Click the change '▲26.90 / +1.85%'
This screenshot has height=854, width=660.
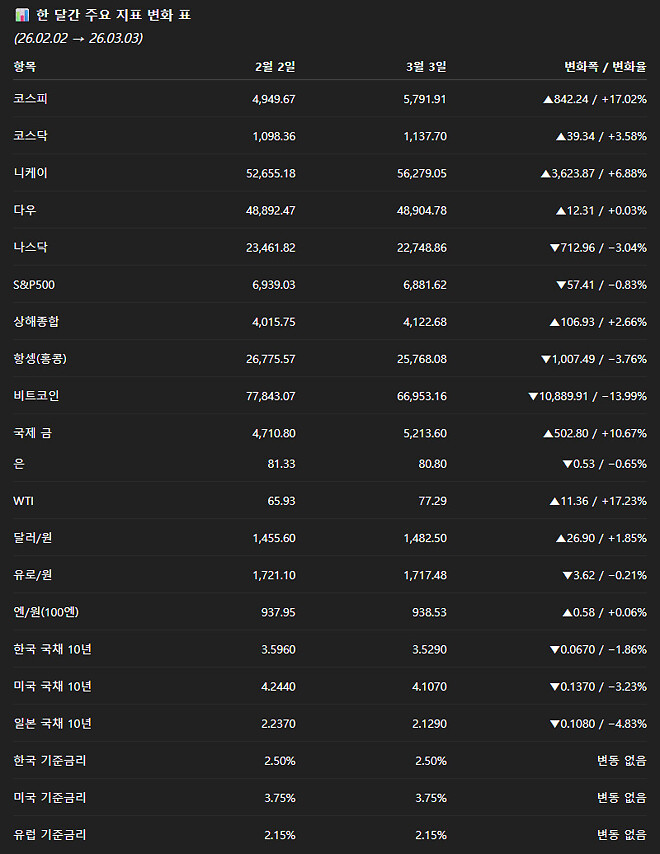[x=601, y=538]
